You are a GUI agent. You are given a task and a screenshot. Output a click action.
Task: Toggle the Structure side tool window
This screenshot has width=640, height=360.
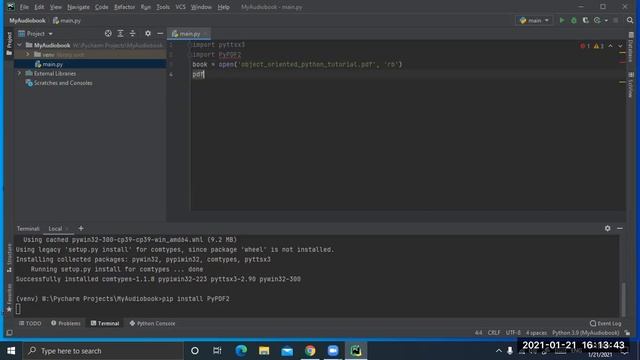pos(9,258)
